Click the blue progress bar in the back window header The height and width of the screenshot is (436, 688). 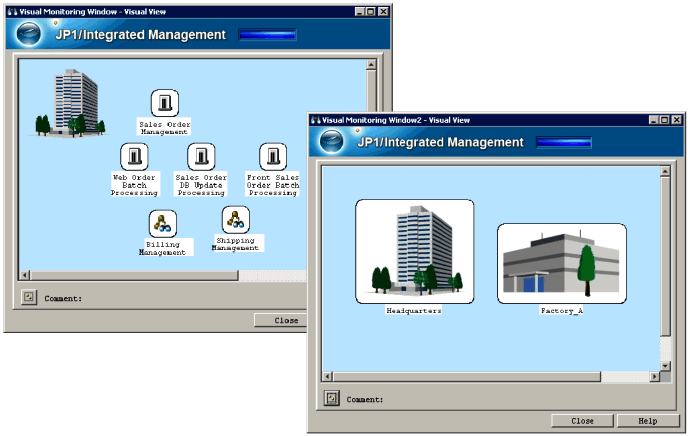coord(268,35)
